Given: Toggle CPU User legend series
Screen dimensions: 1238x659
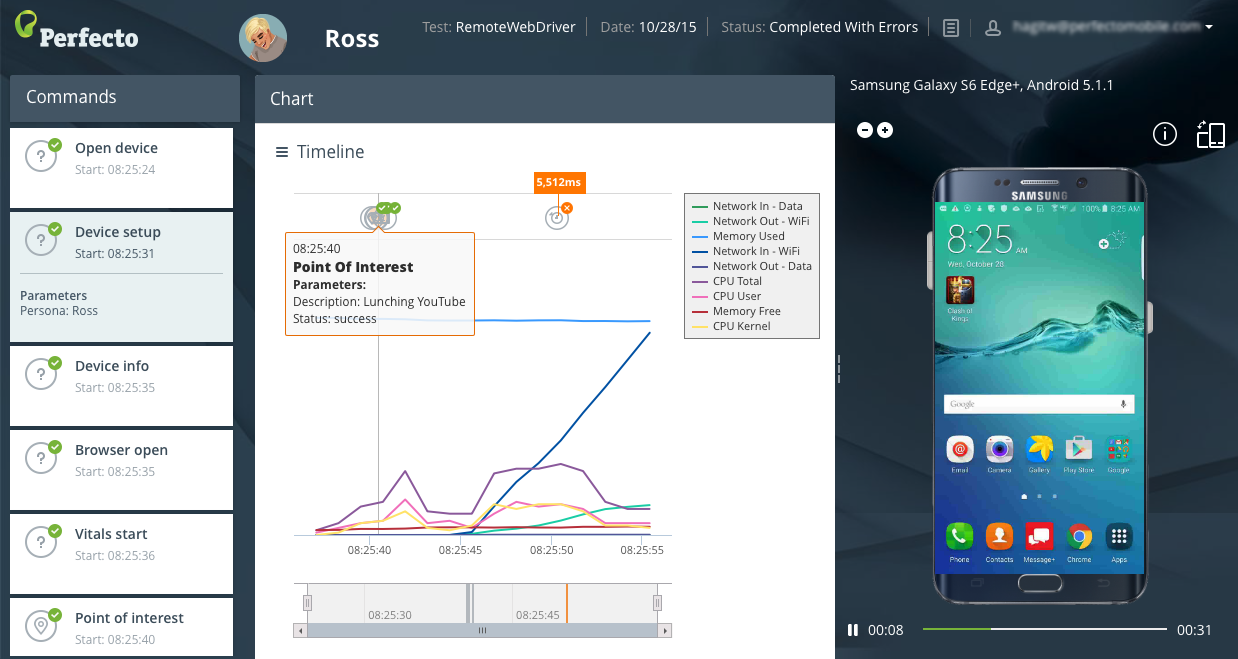Looking at the screenshot, I should [x=726, y=296].
